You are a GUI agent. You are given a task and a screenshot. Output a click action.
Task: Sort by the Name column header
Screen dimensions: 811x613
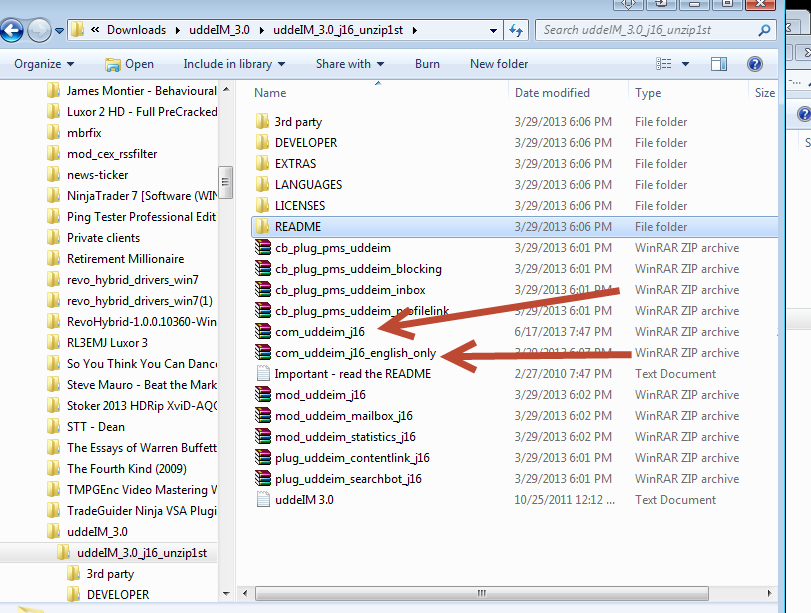270,93
